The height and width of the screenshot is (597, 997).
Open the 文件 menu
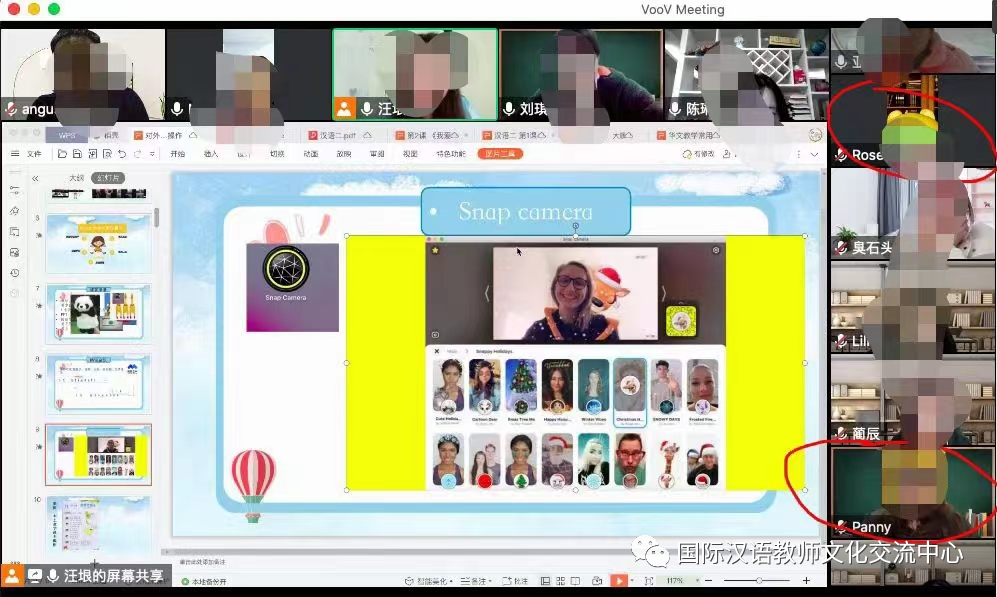[34, 154]
